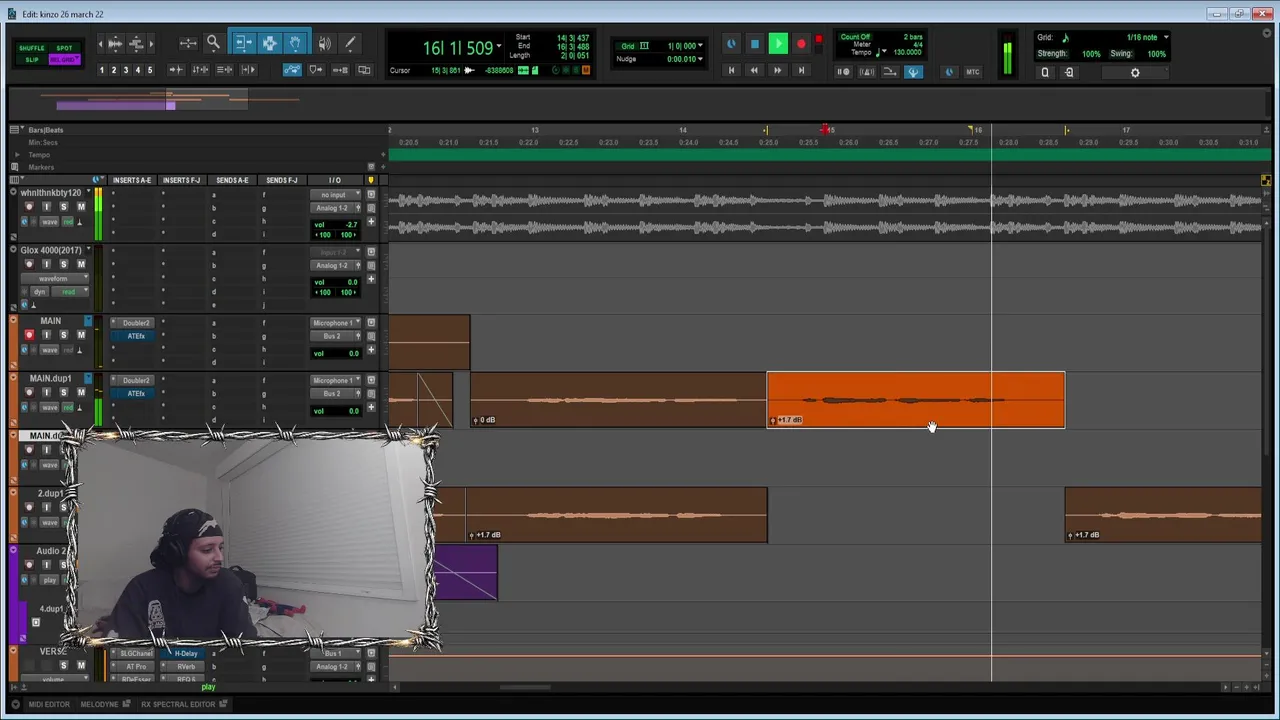Select zoom preset 5
This screenshot has height=720, width=1280.
pyautogui.click(x=150, y=70)
